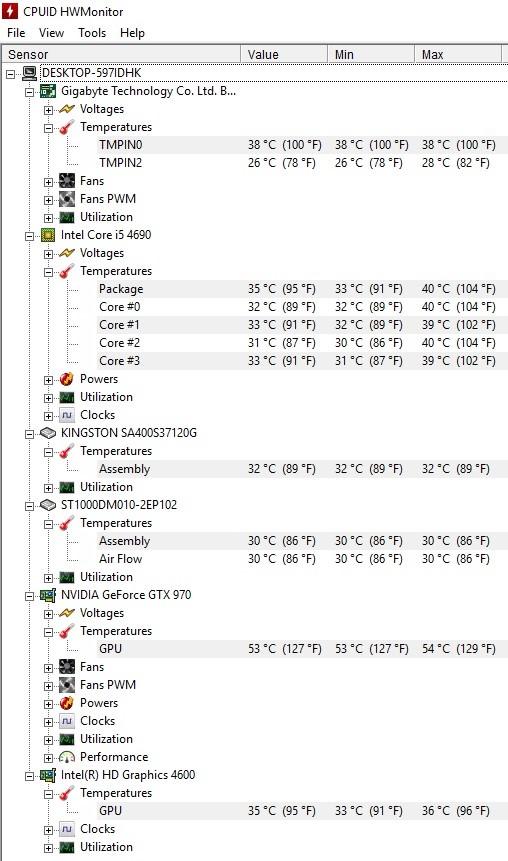Click the DESKTOP-597IDHK computer icon
The height and width of the screenshot is (861, 508).
tap(30, 73)
